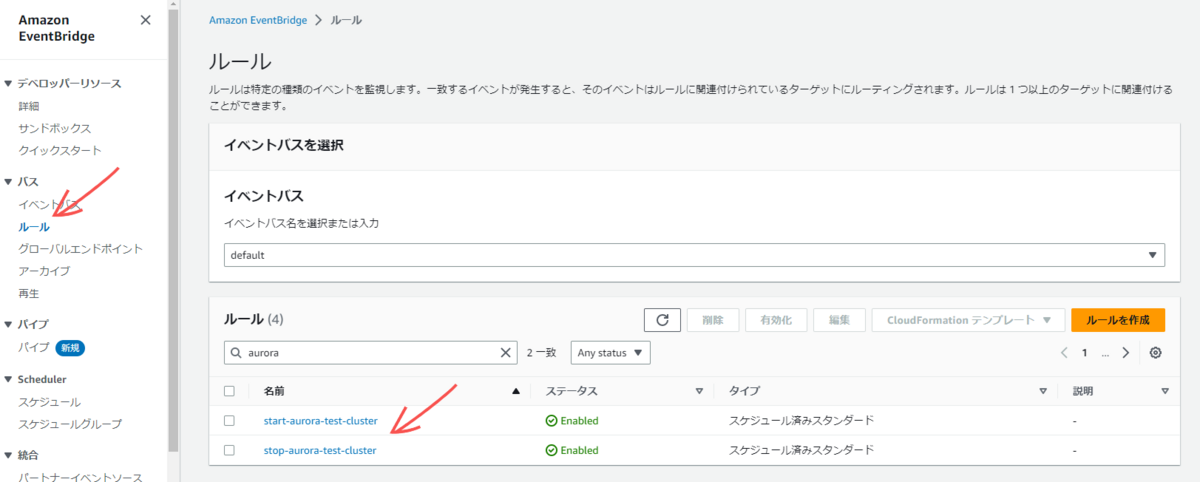This screenshot has height=482, width=1200.
Task: Go to previous page of rules
Action: [x=1064, y=353]
